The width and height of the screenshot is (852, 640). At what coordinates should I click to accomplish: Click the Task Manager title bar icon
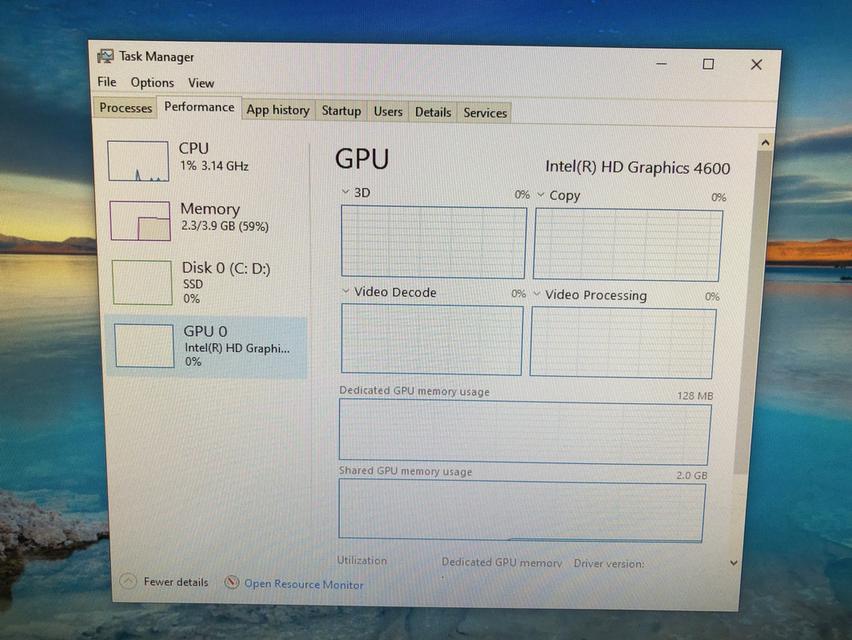[105, 57]
